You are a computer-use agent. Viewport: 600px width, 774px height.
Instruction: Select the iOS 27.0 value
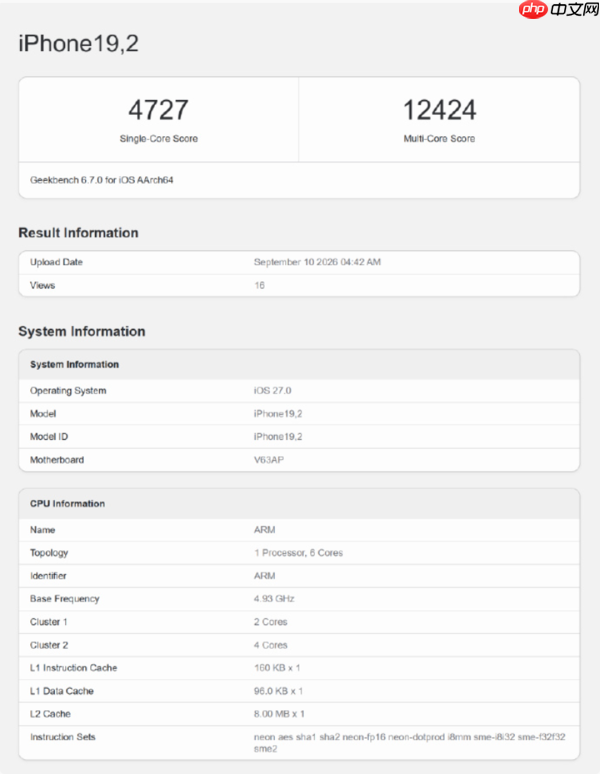coord(272,390)
